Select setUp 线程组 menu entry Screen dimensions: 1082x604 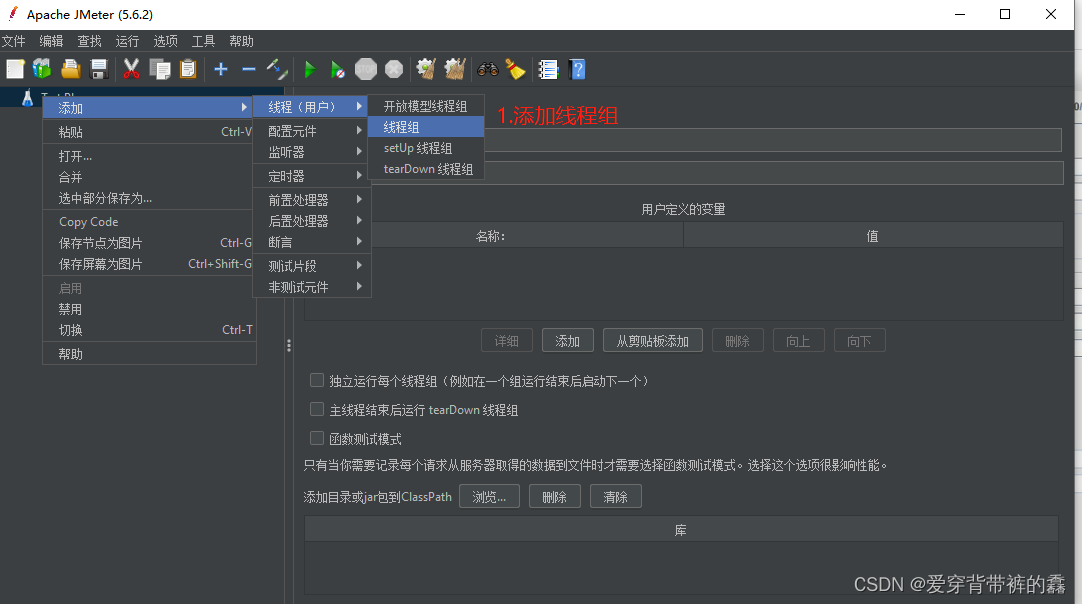426,148
